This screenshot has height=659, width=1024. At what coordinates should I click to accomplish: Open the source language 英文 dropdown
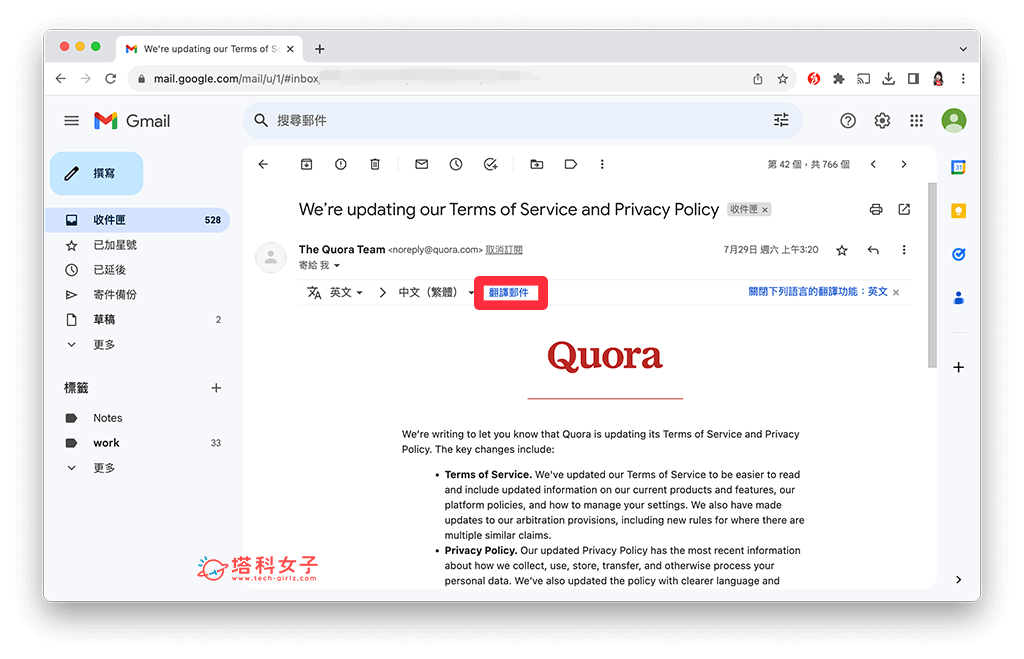346,293
